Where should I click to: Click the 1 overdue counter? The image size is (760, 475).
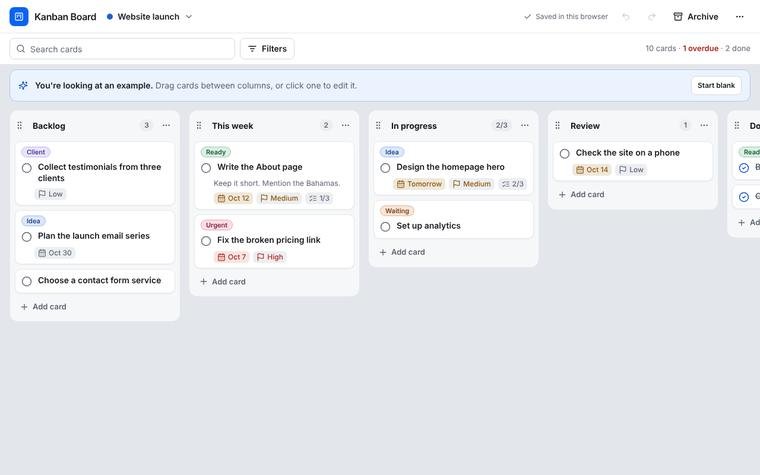point(700,48)
